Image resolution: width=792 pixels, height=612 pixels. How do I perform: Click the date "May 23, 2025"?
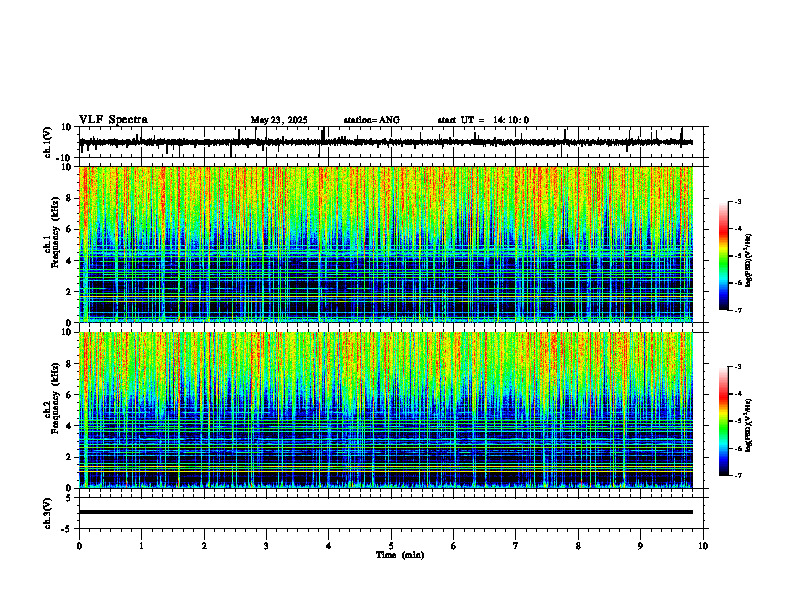(279, 120)
